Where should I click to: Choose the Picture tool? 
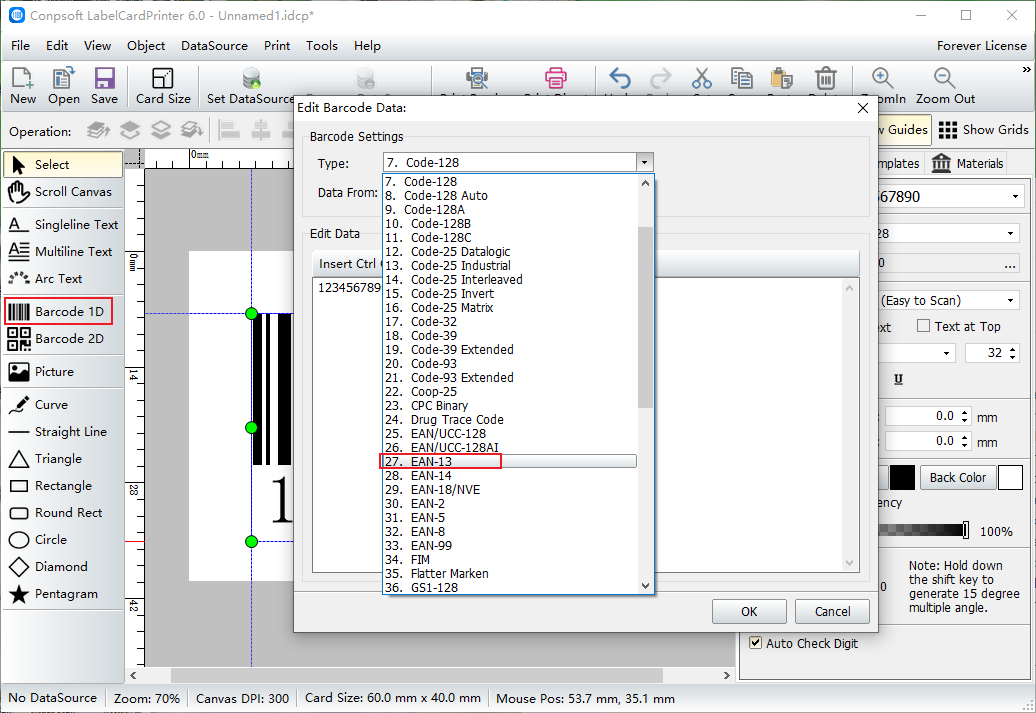point(63,371)
